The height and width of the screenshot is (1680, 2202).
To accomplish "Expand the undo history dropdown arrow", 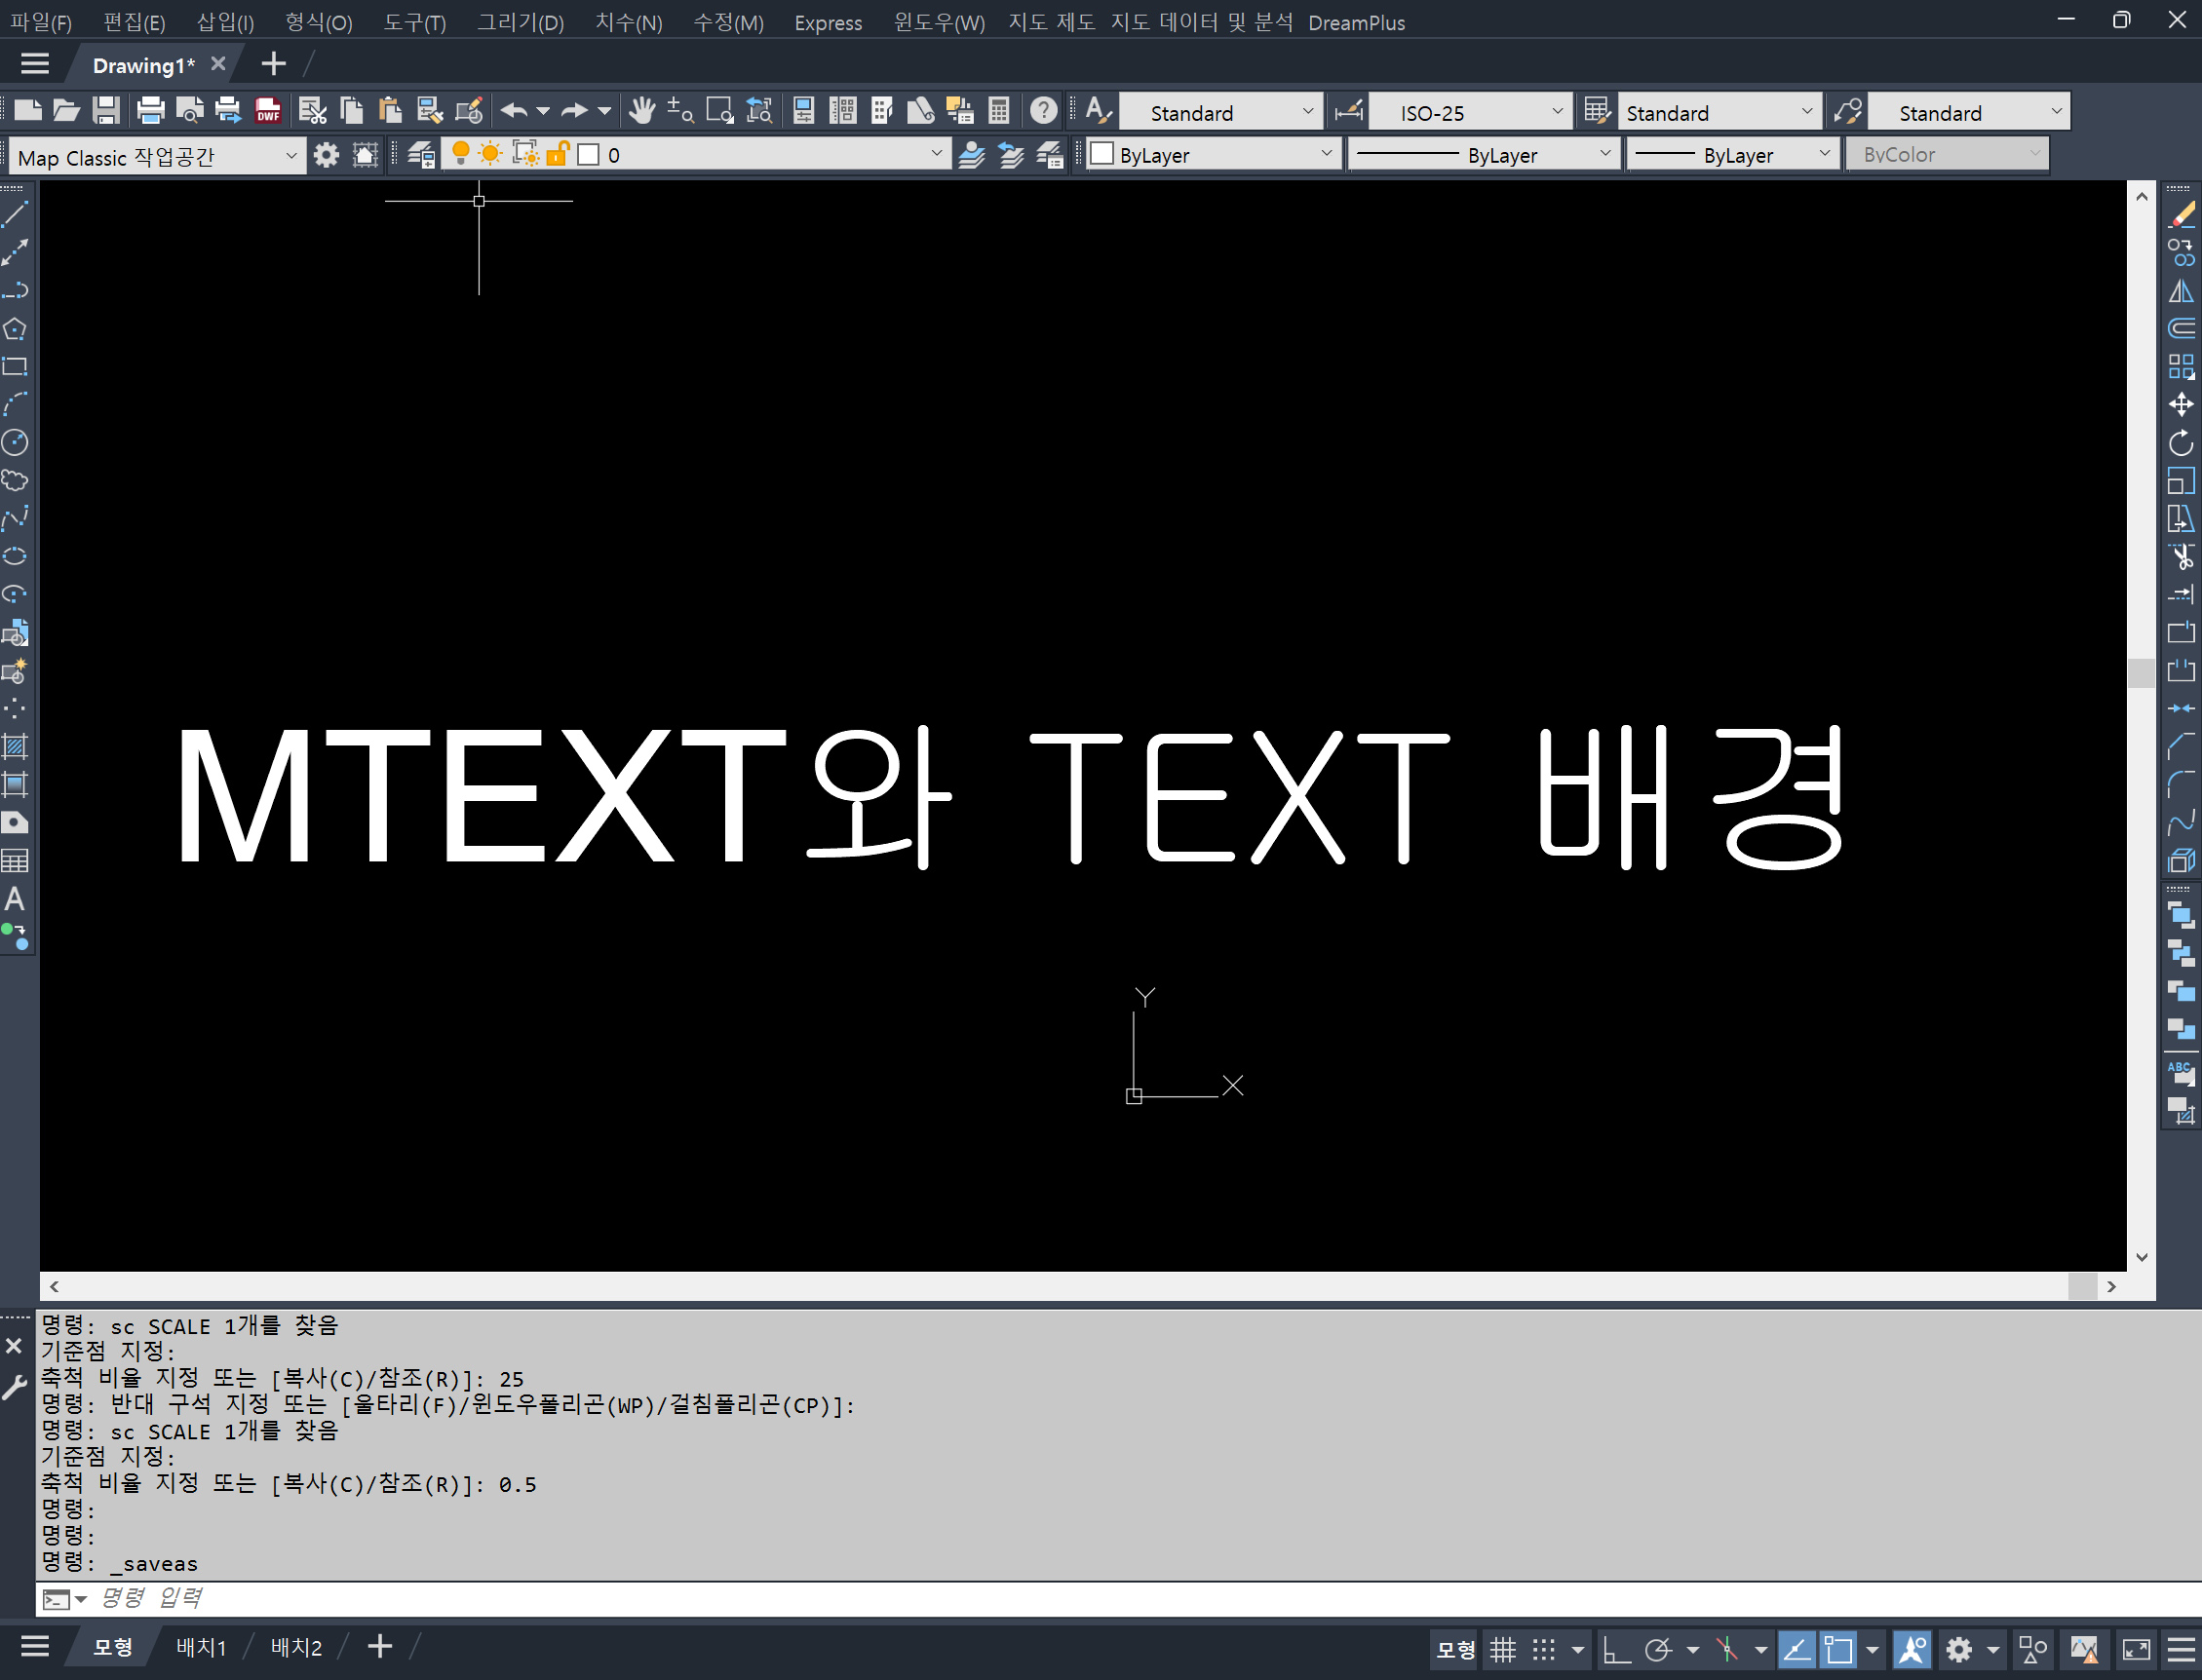I will tap(543, 111).
